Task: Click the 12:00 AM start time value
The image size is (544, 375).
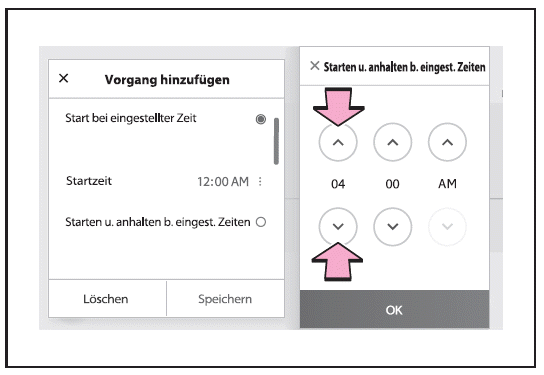Action: [x=223, y=181]
